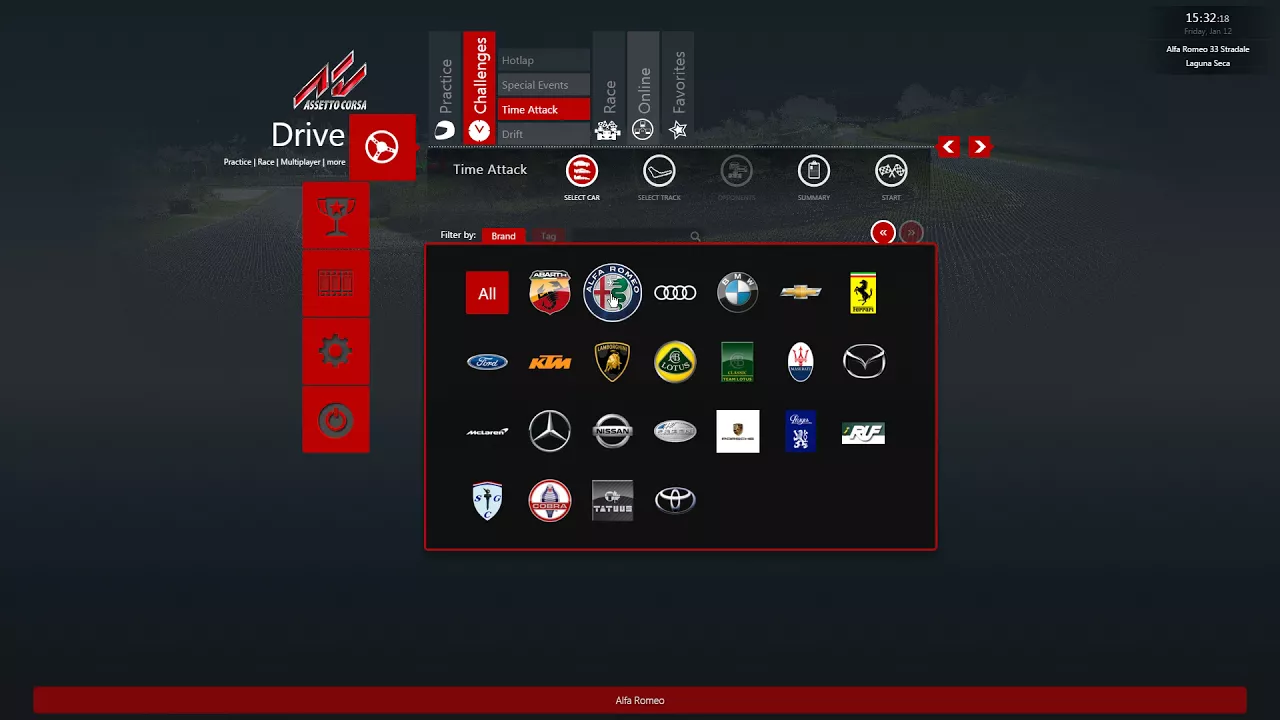Screen dimensions: 1280x720
Task: Pick the Audi four-rings logo
Action: pos(675,293)
